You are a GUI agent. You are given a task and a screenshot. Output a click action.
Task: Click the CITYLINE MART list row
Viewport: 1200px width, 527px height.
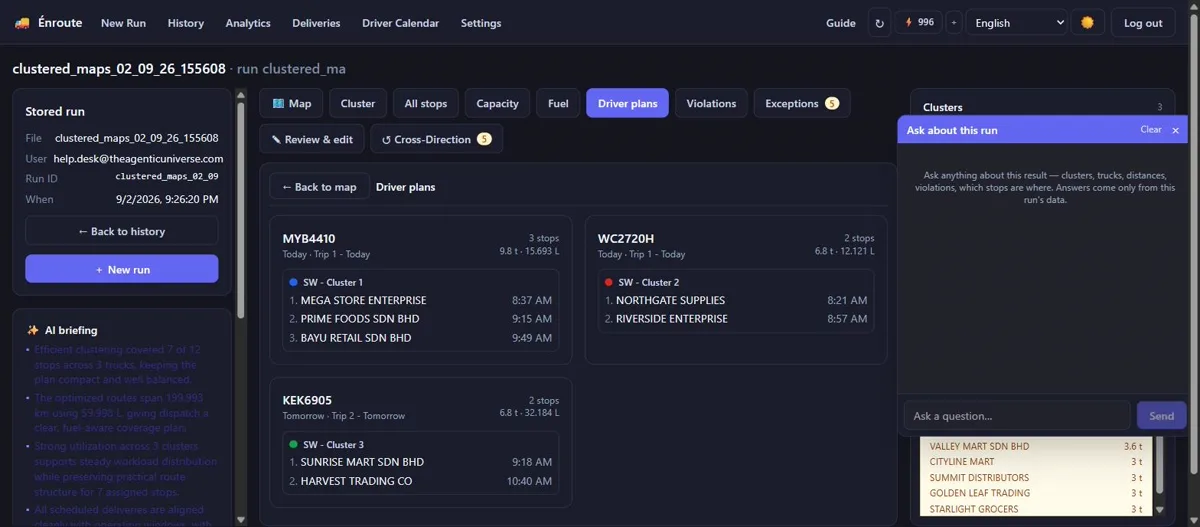(x=1035, y=462)
